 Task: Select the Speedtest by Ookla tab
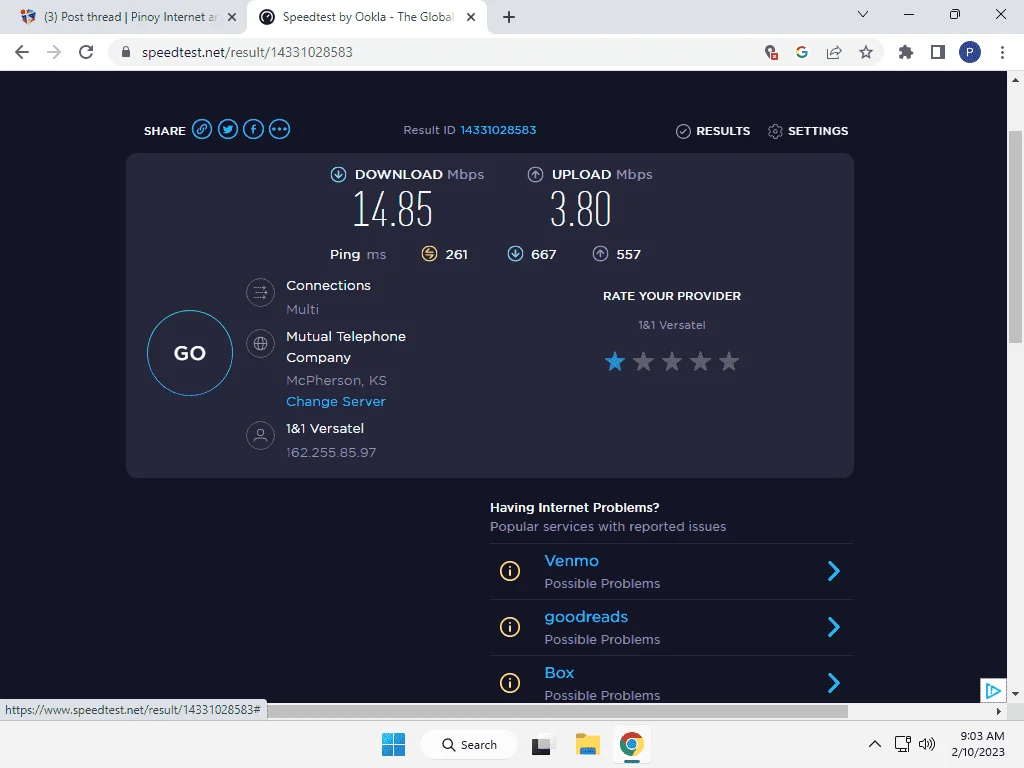click(368, 17)
